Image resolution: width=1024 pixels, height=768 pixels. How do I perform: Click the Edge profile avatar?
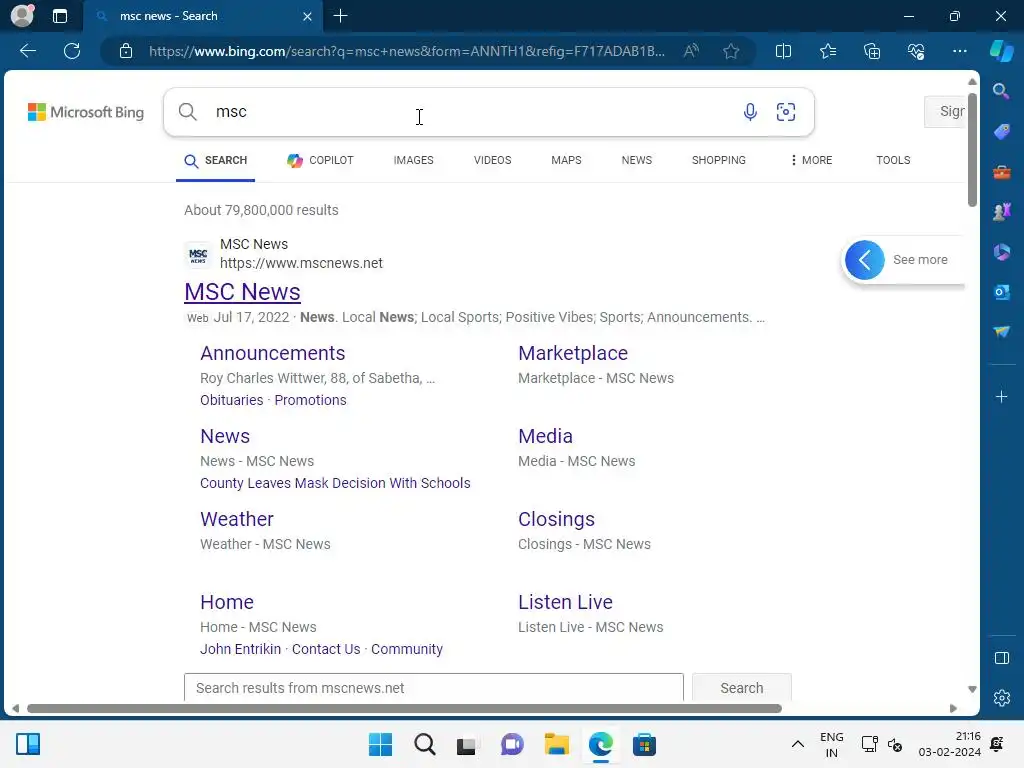point(22,16)
